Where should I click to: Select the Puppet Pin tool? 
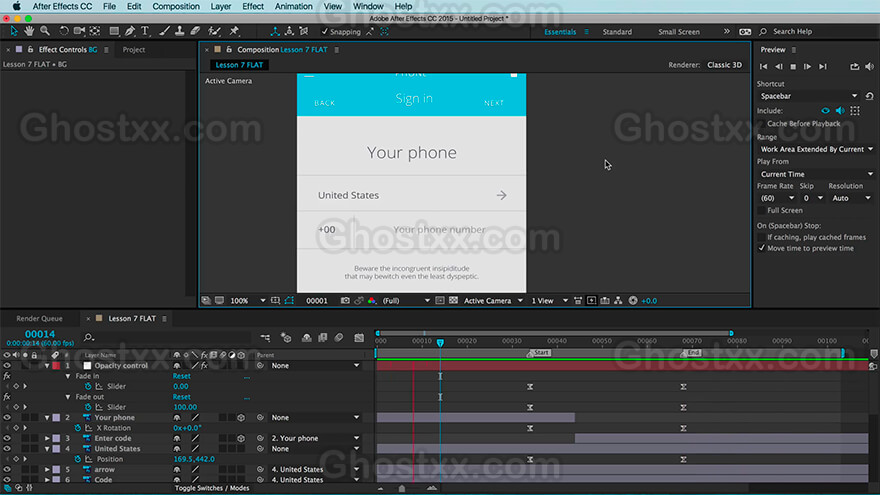pyautogui.click(x=234, y=31)
